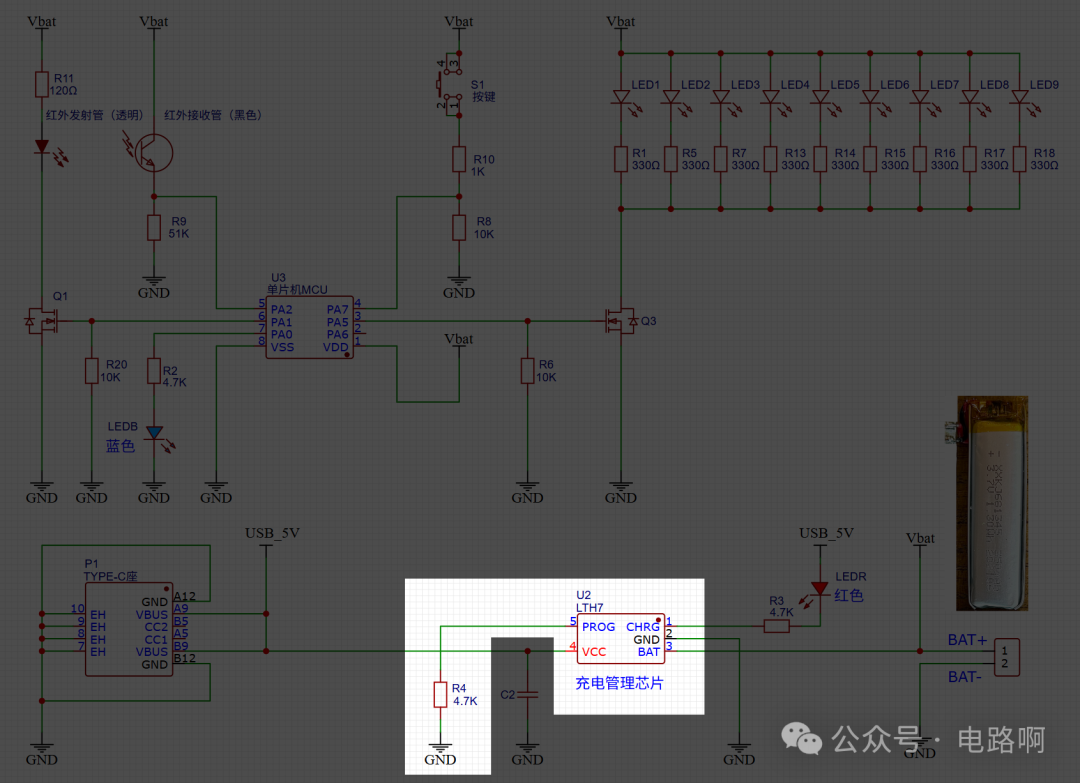Select resistor R3 4.7K symbol
The image size is (1080, 783).
[x=776, y=626]
